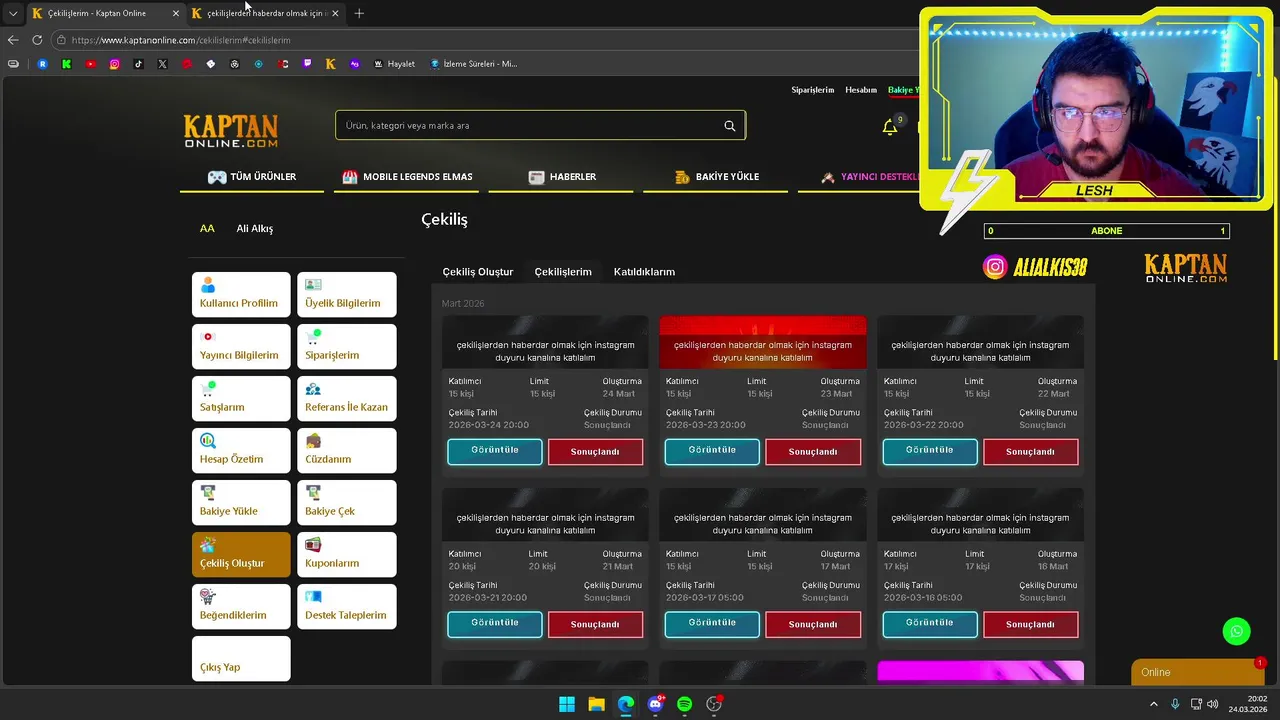Click Görüntüle for 21 Mart giveaway
This screenshot has width=1280, height=720.
tap(495, 624)
